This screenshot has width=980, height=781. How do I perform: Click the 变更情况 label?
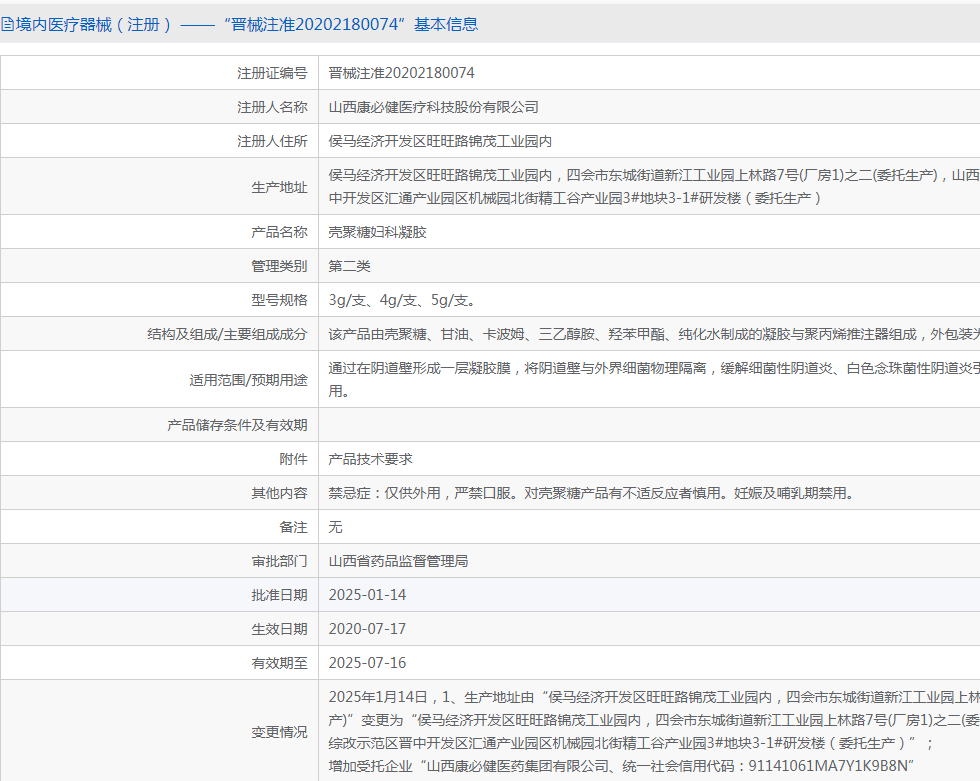pos(279,732)
